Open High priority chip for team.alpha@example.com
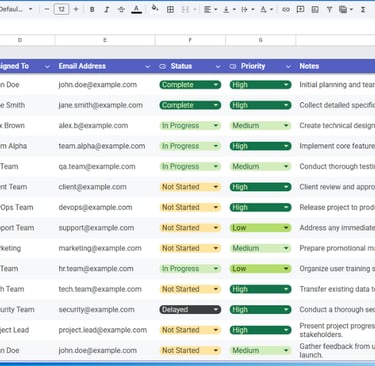The image size is (375, 366). tap(260, 146)
